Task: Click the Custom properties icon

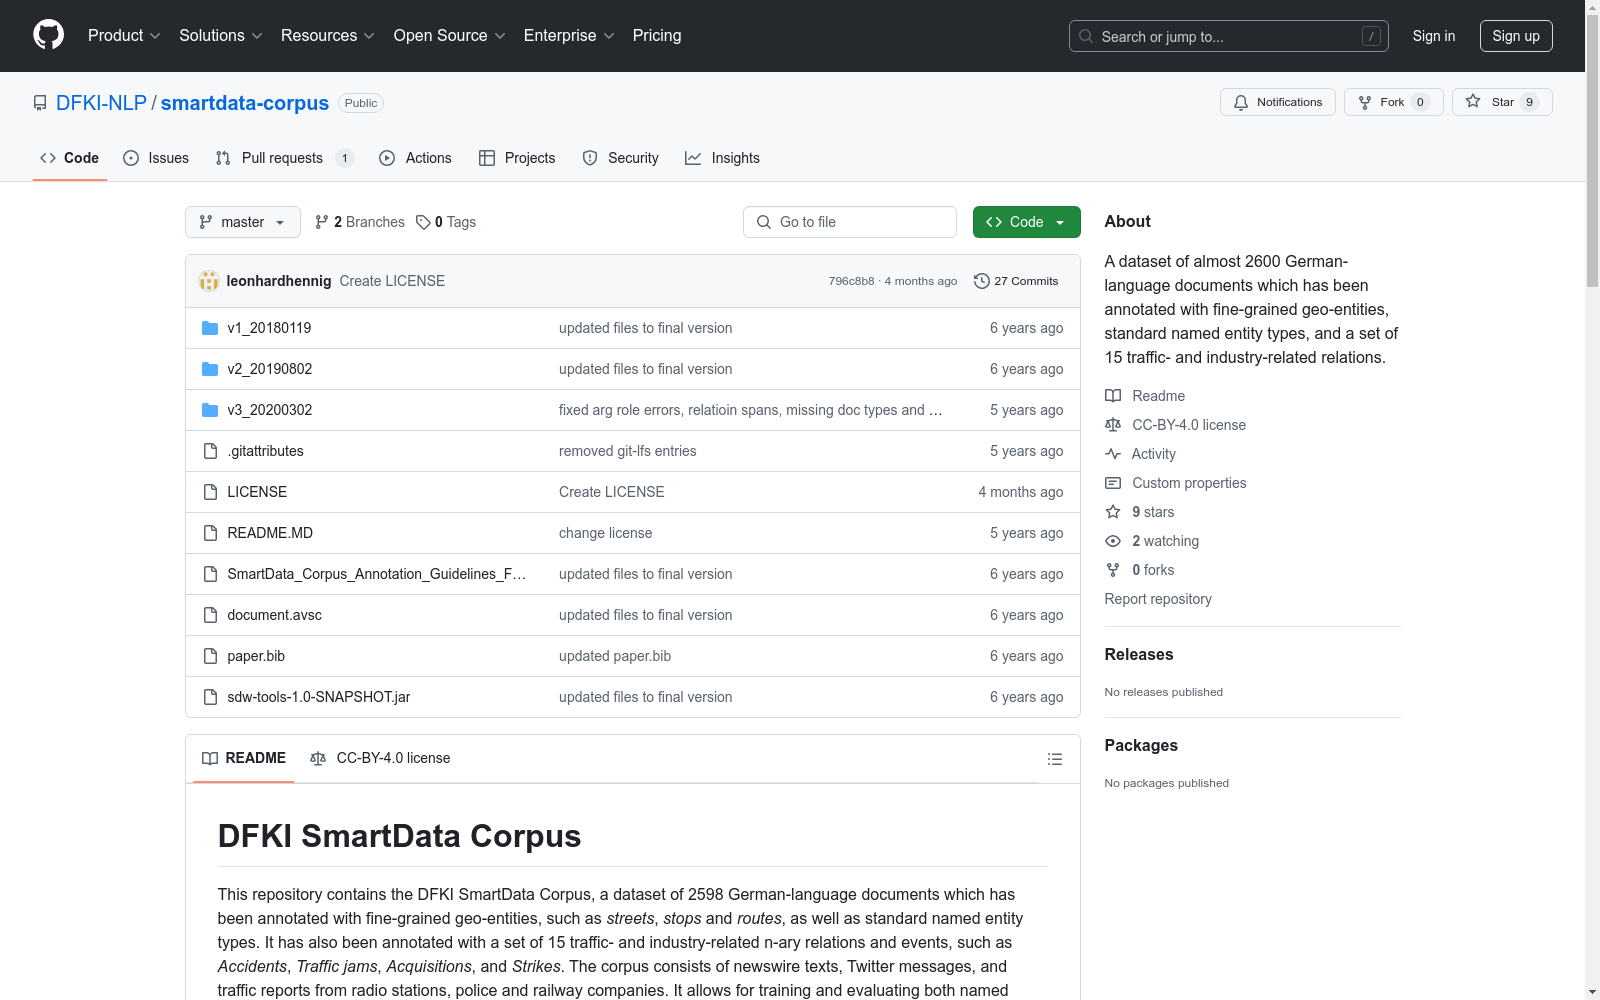Action: 1113,483
